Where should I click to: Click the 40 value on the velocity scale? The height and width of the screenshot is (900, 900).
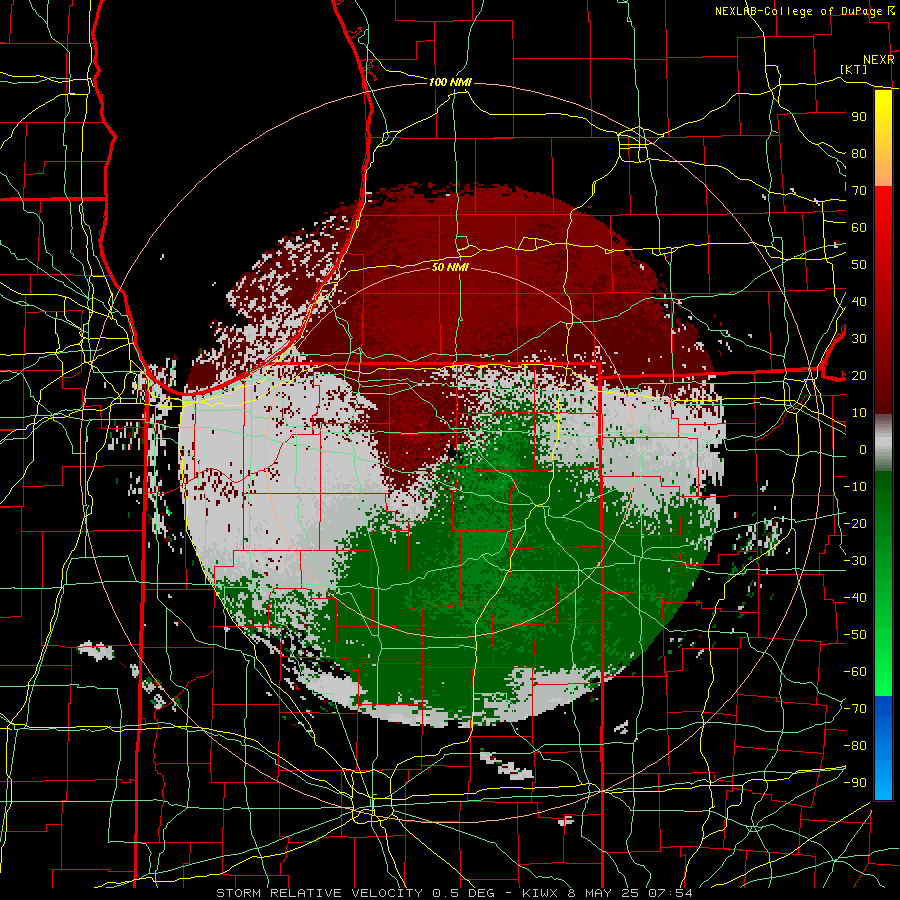(859, 301)
